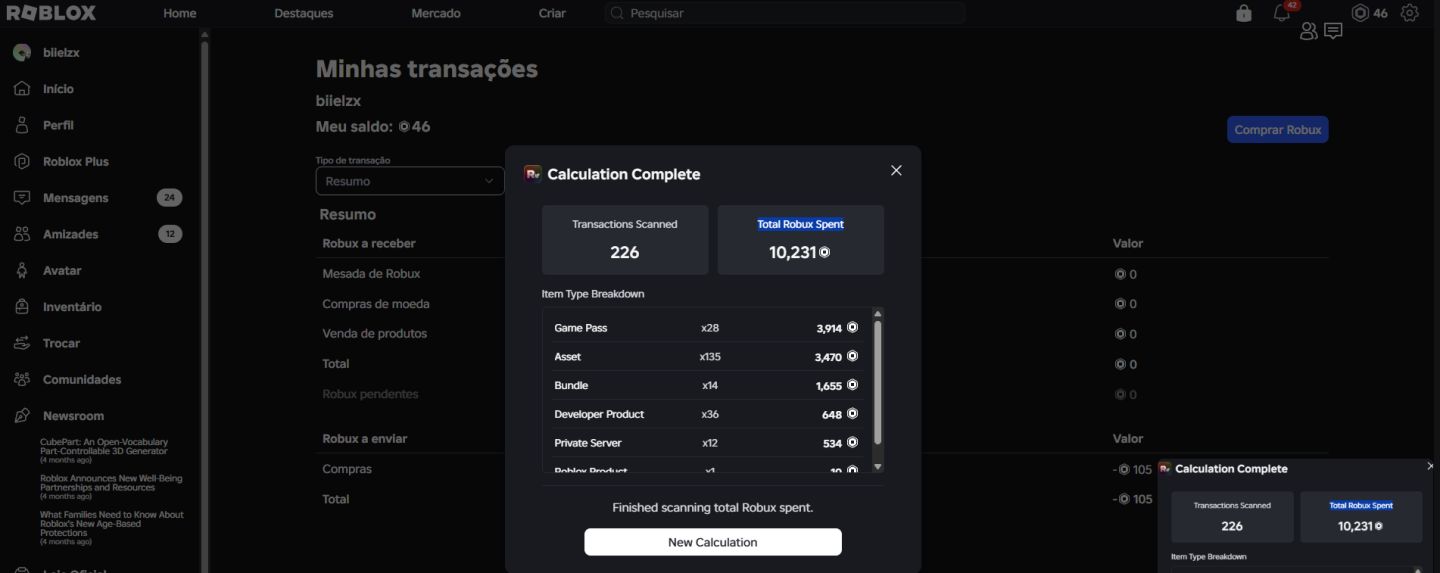Open the Mercado tab
The width and height of the screenshot is (1440, 573).
coord(436,13)
